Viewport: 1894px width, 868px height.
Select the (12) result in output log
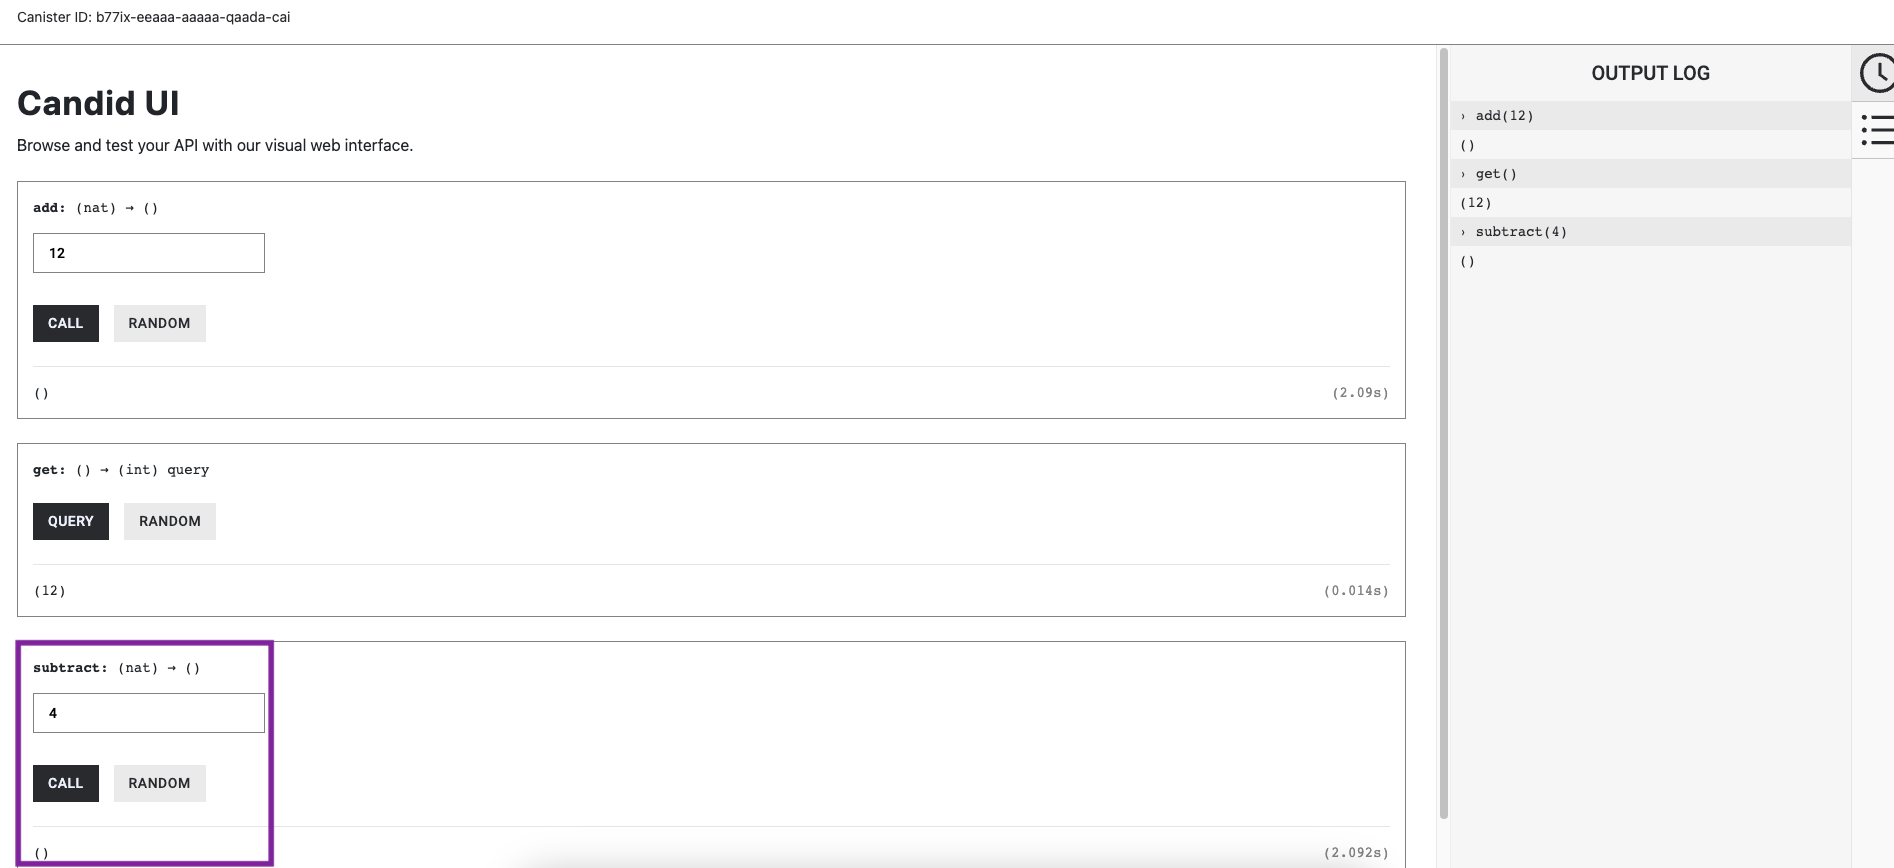[1476, 203]
